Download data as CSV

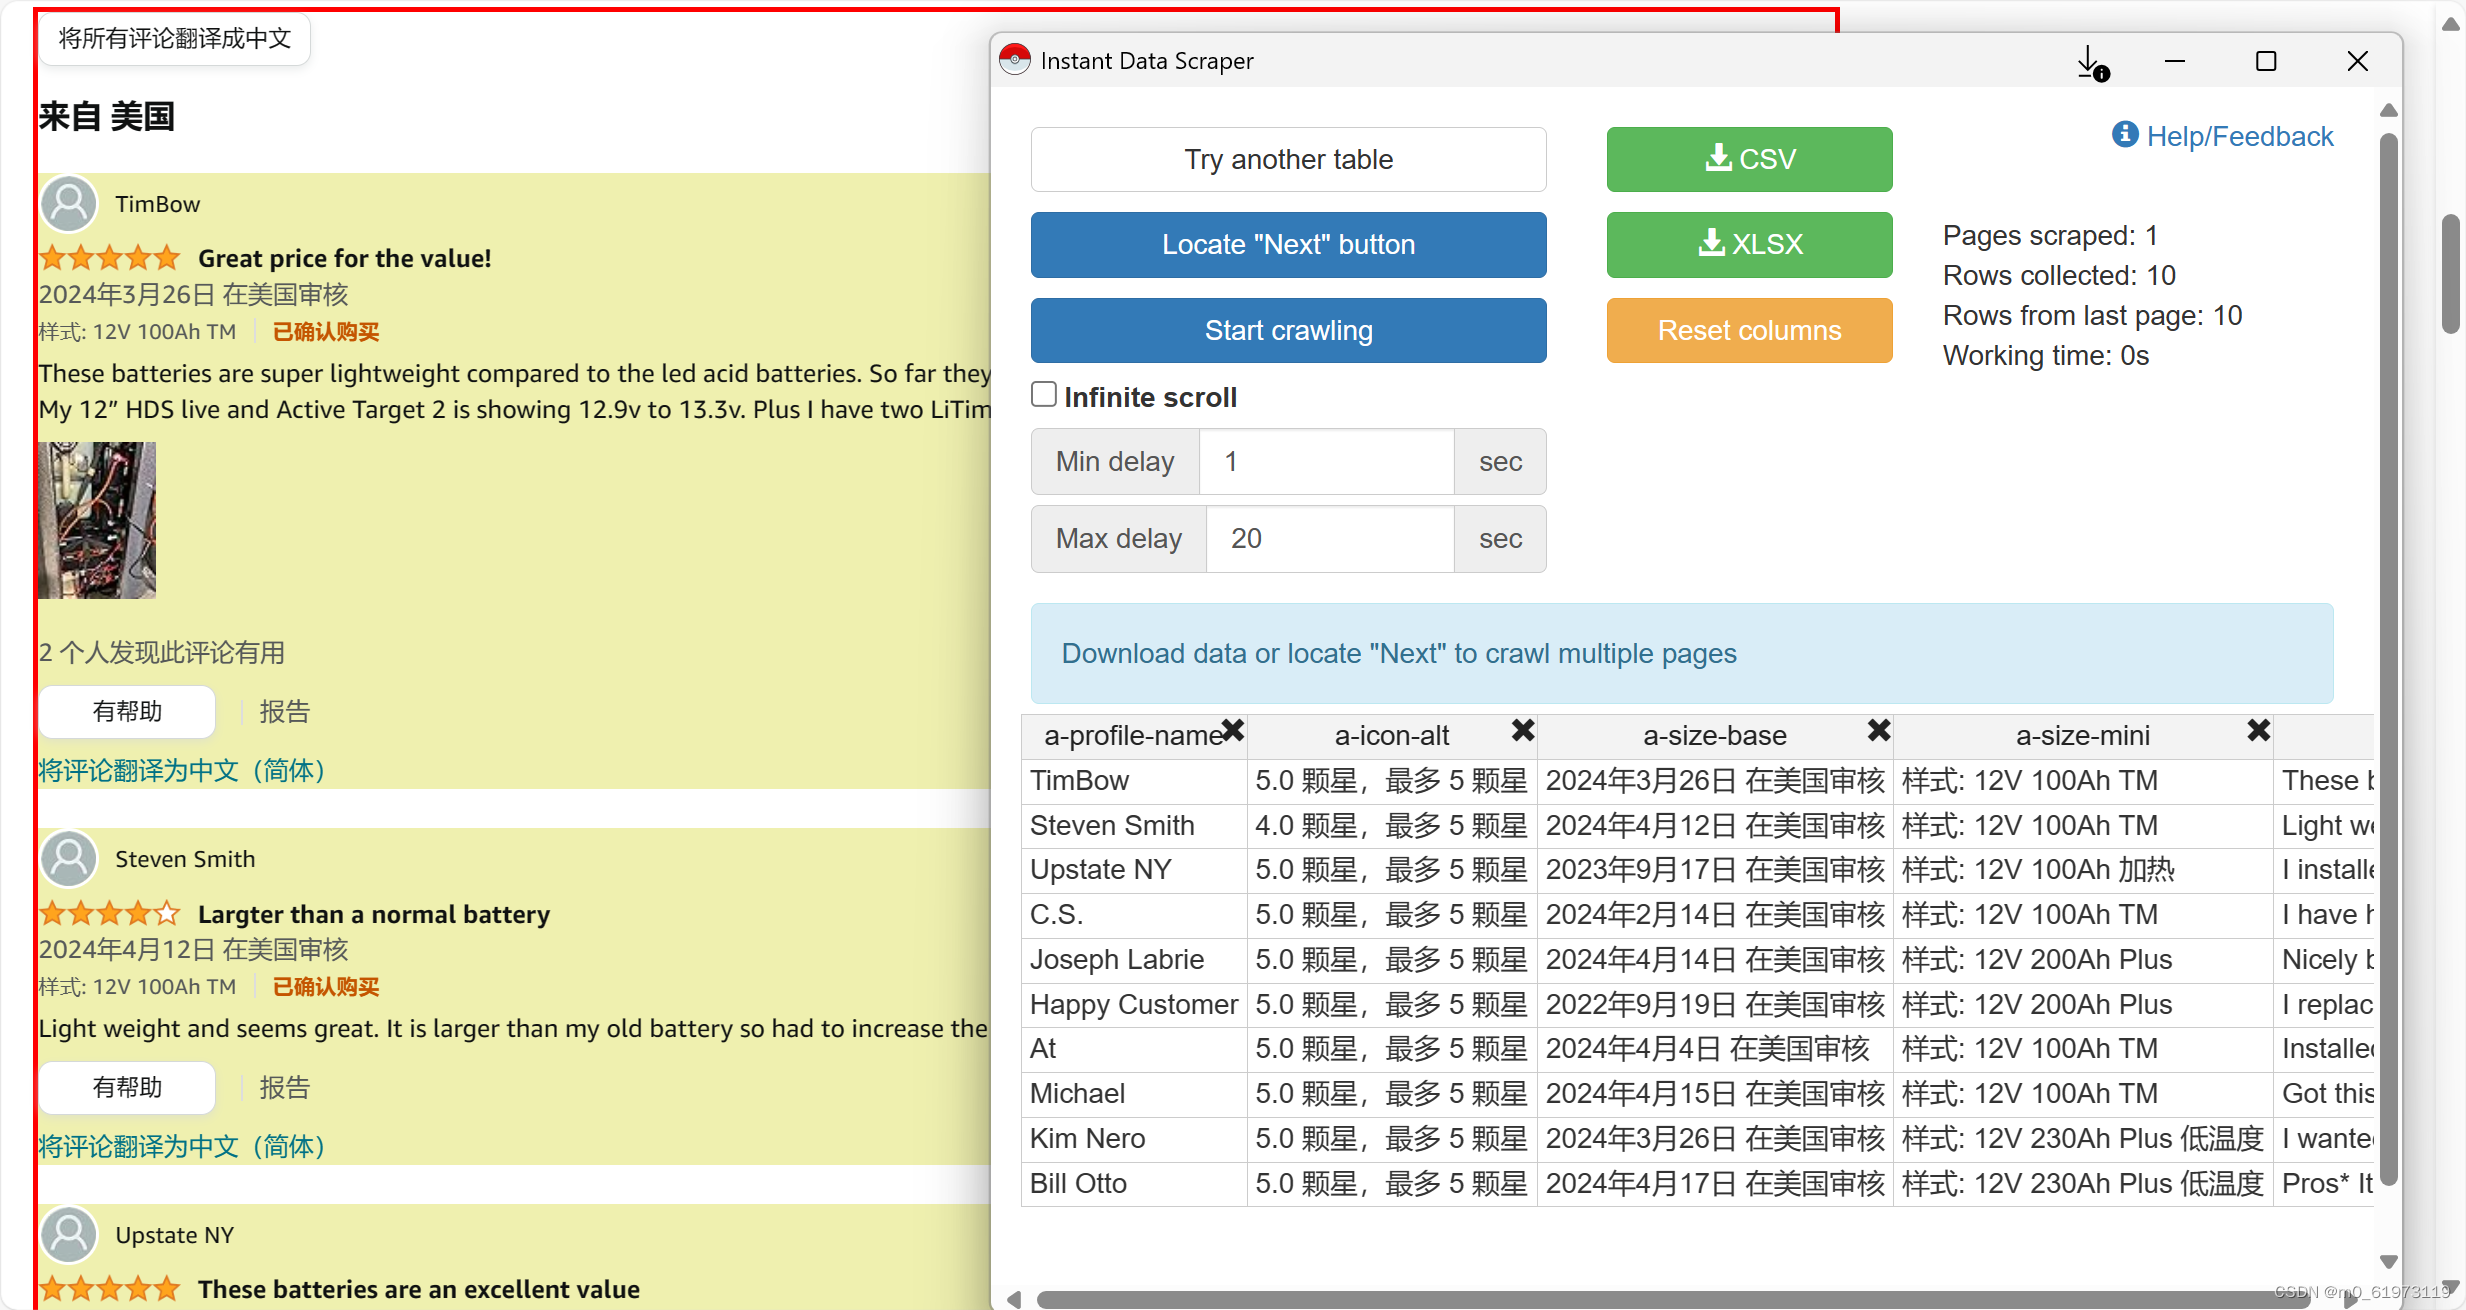tap(1749, 159)
